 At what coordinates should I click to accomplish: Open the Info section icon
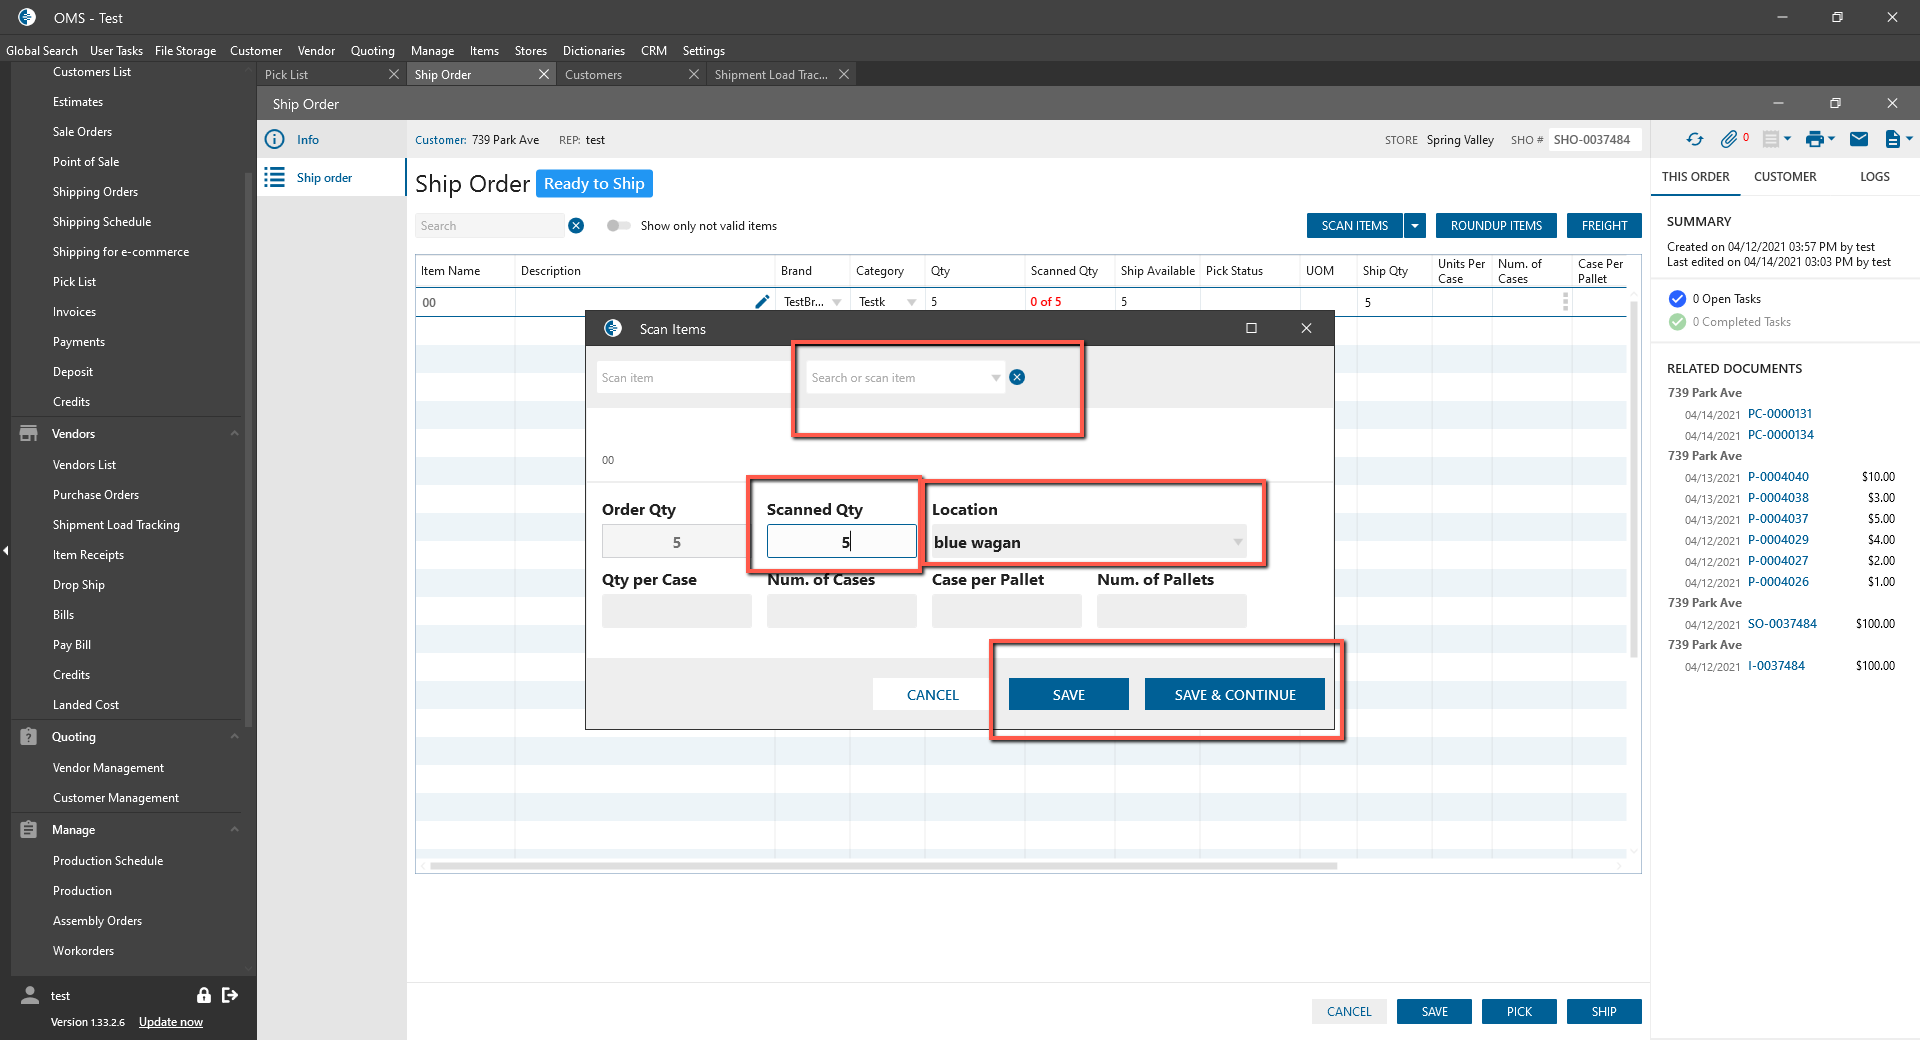pos(274,140)
